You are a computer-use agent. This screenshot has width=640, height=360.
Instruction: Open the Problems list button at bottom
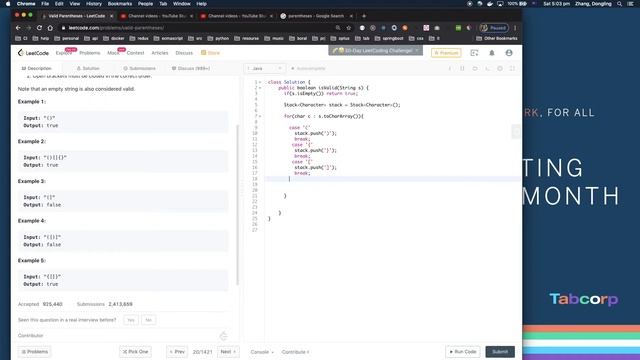(35, 352)
